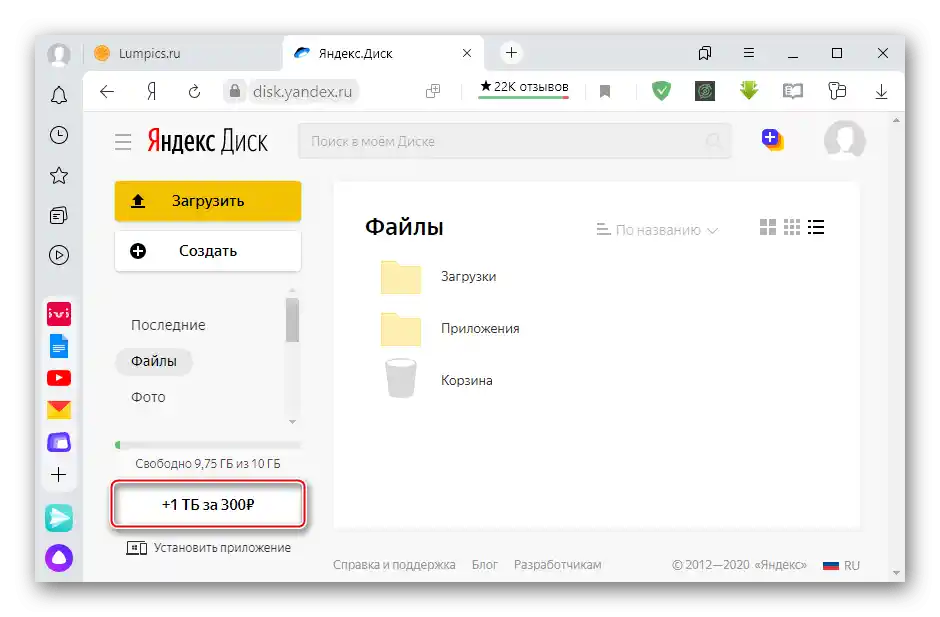
Task: Click the +1 ТБ за 300₽ button
Action: point(208,505)
